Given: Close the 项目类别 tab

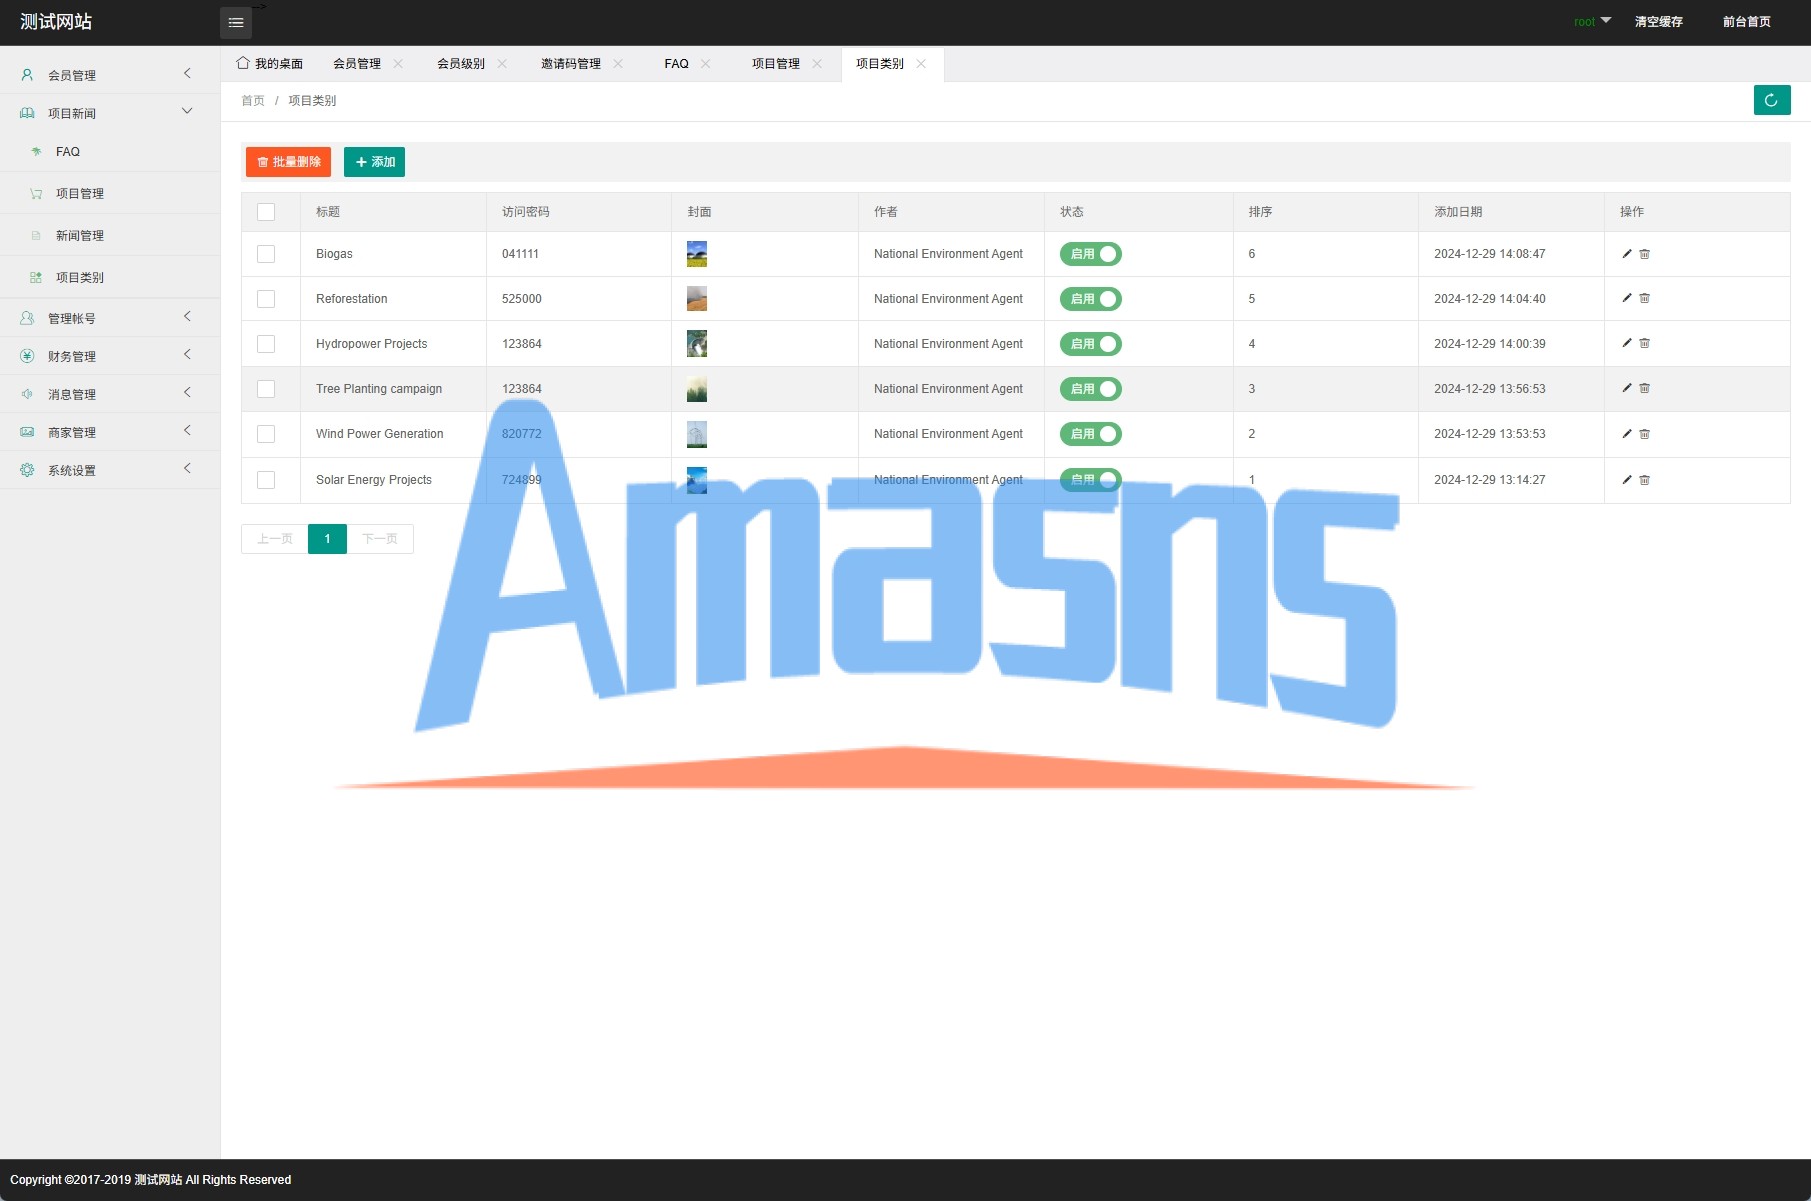Looking at the screenshot, I should coord(921,63).
